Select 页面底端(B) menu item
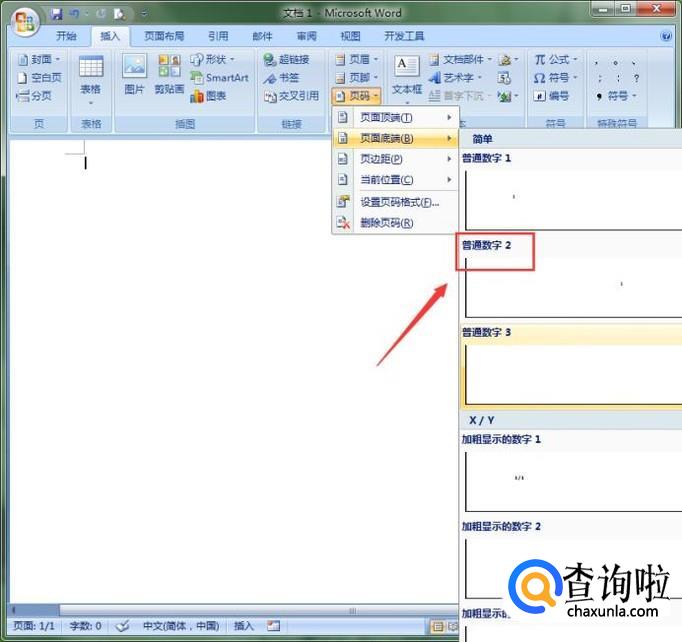Viewport: 682px width, 642px height. tap(395, 138)
